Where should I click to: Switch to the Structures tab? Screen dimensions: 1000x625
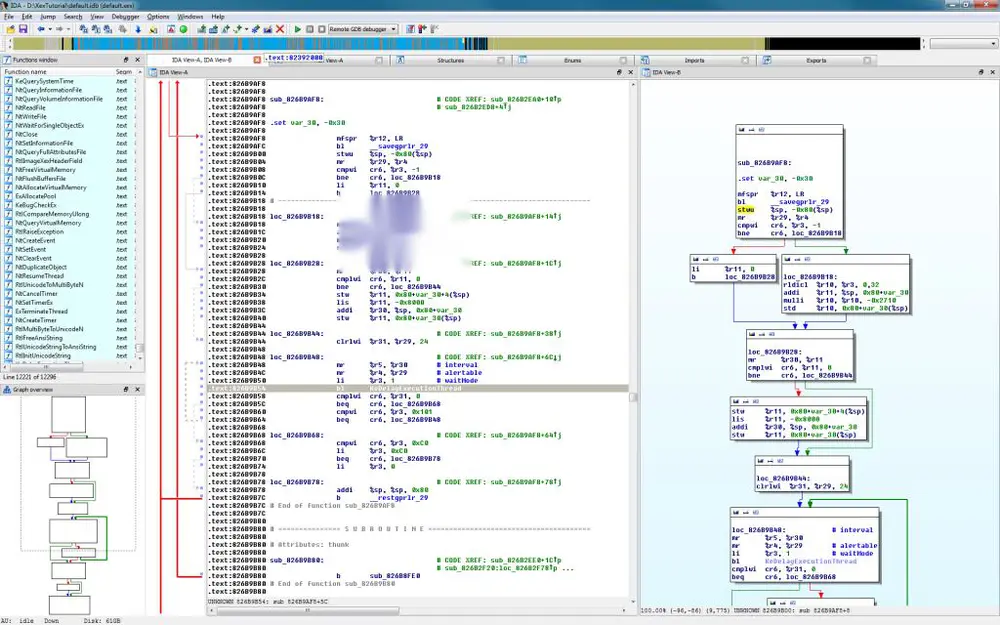[450, 60]
